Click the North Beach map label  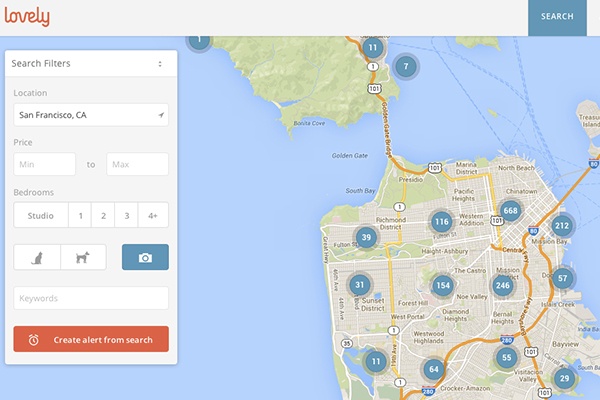coord(516,168)
